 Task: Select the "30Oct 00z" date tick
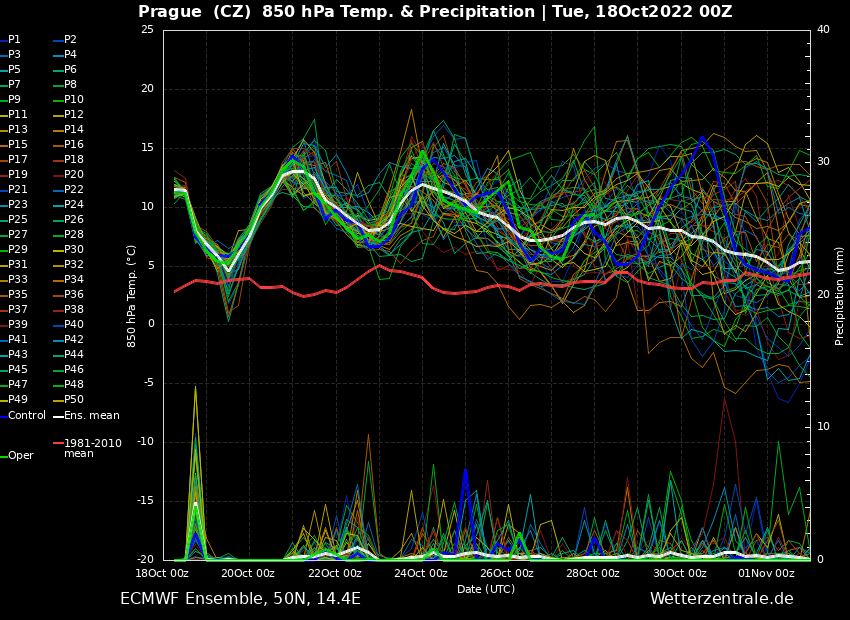[x=680, y=573]
